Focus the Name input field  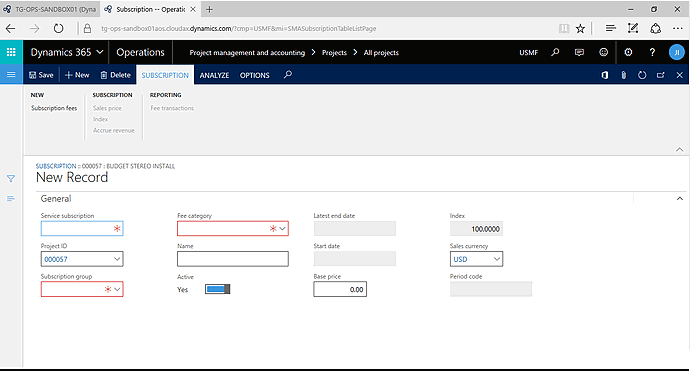(233, 259)
